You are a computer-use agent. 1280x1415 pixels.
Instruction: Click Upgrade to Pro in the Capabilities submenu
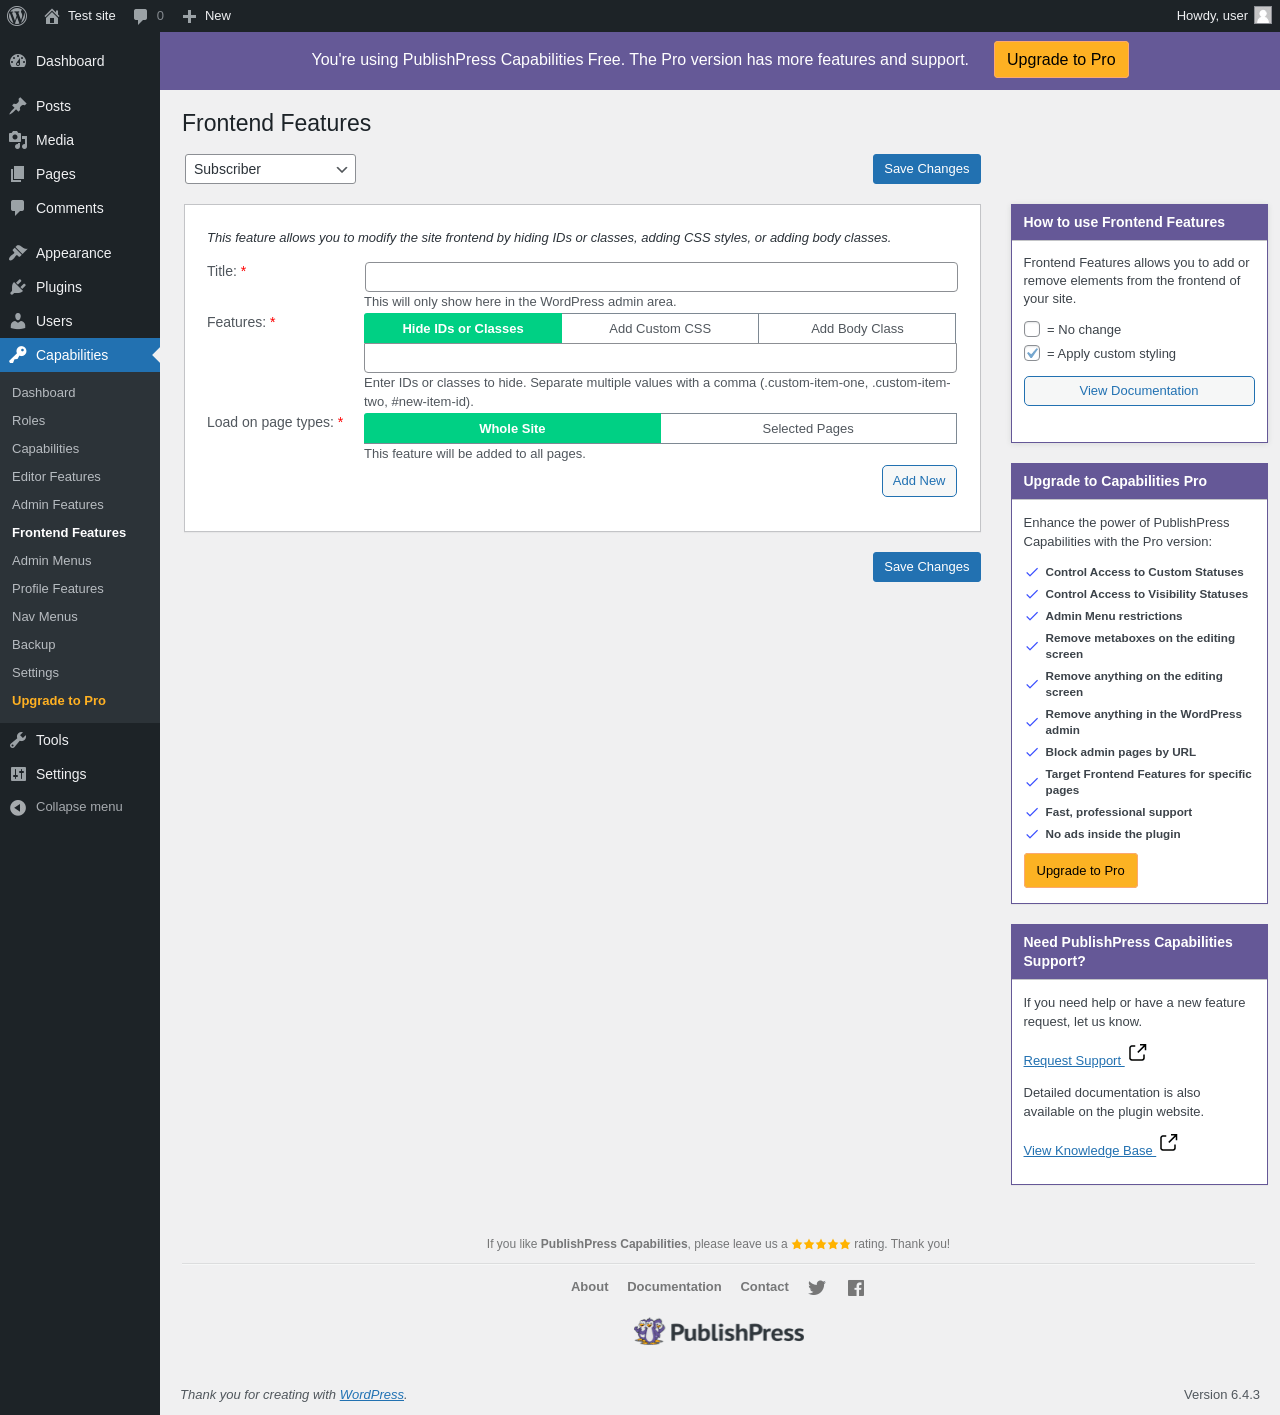[59, 701]
